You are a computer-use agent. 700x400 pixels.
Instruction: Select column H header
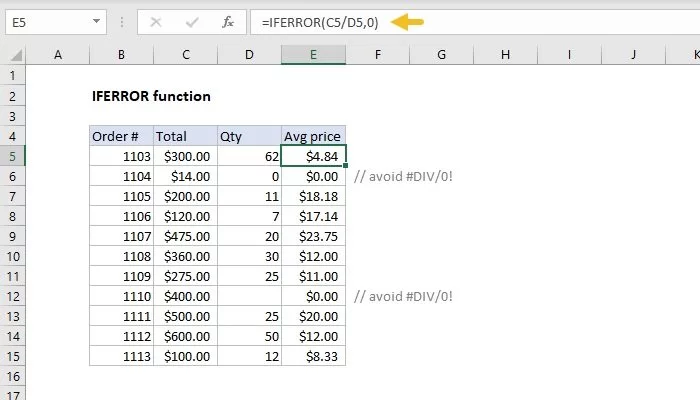point(505,55)
